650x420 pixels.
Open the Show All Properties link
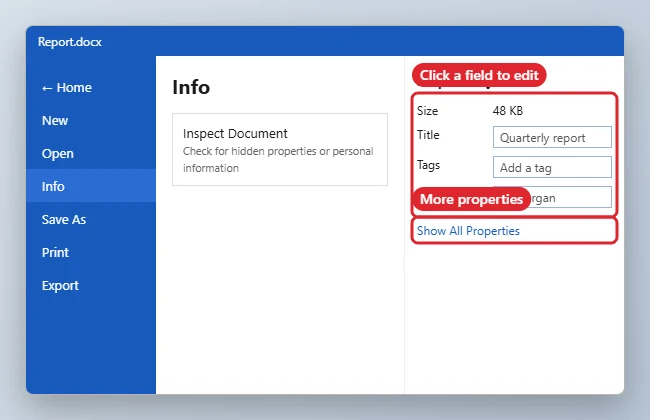pos(468,231)
